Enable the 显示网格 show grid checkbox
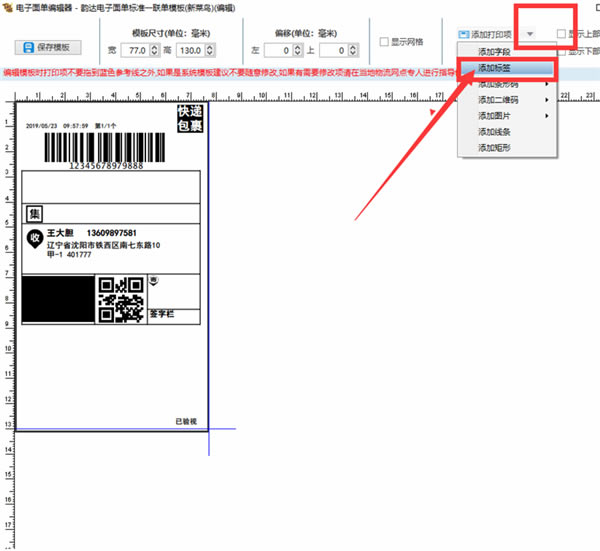Screen dimensions: 600x551 [384, 42]
